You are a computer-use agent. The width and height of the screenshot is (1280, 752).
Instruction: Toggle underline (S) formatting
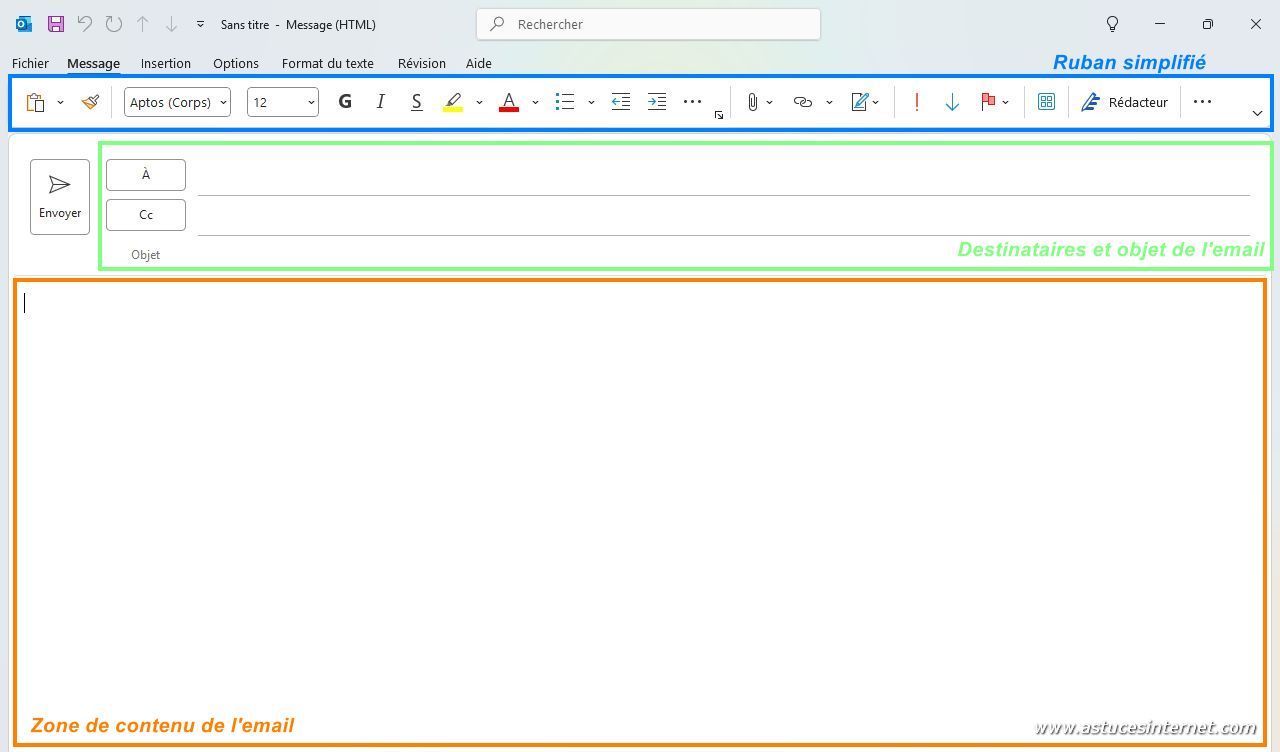[x=416, y=102]
